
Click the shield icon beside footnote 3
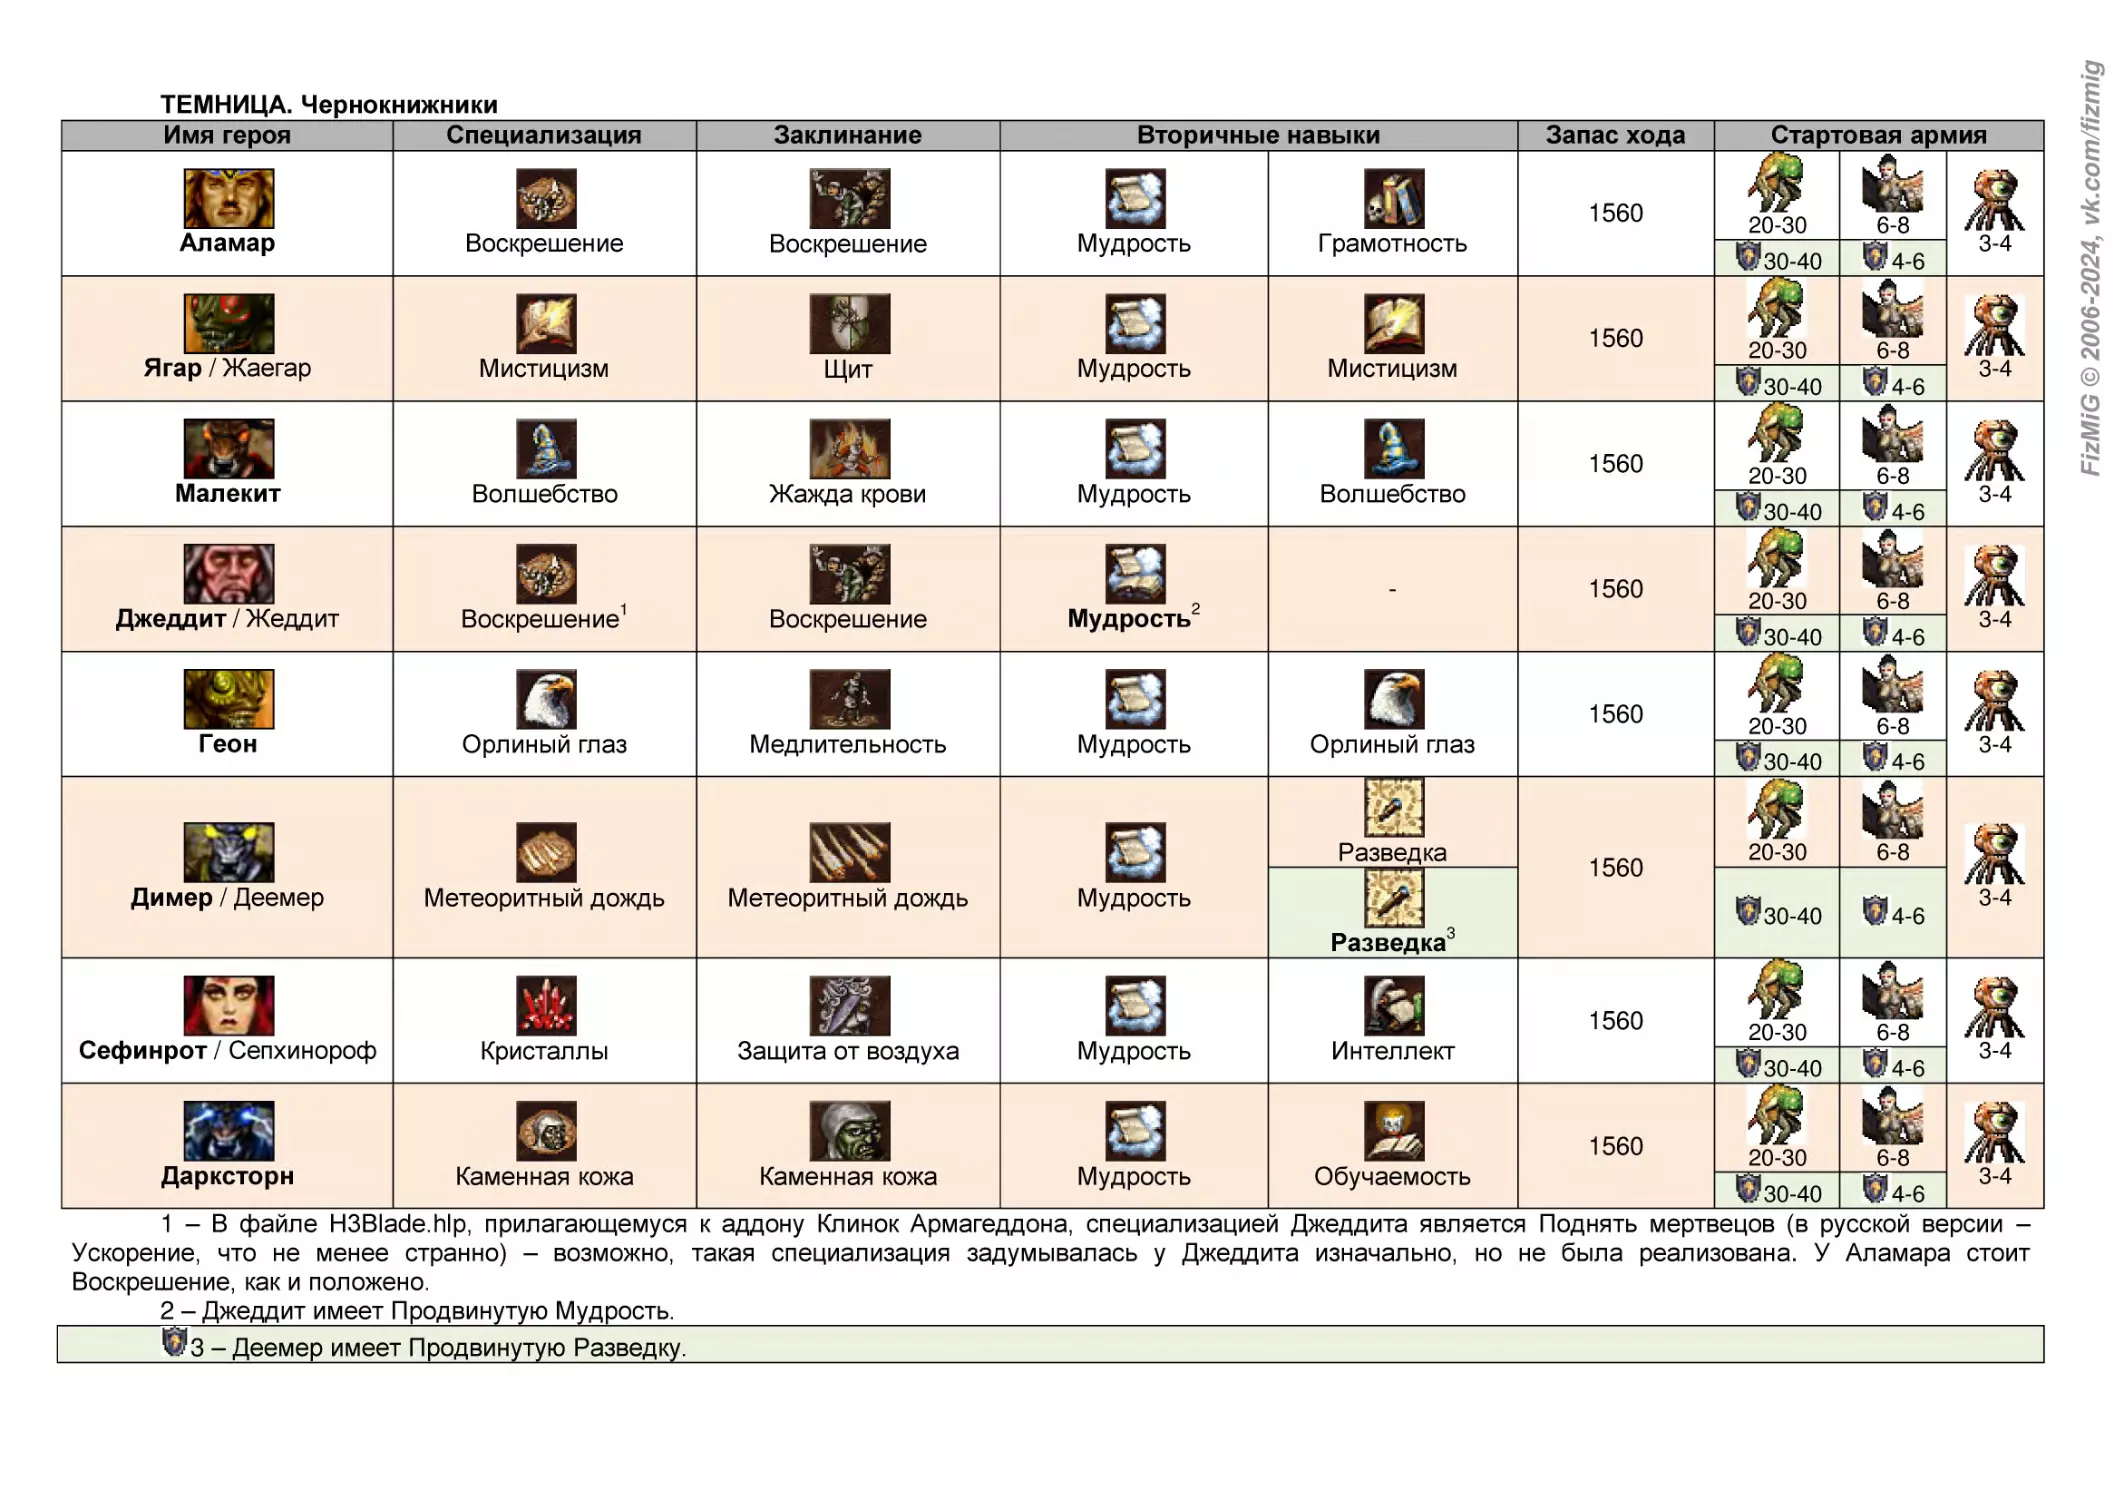click(x=174, y=1342)
